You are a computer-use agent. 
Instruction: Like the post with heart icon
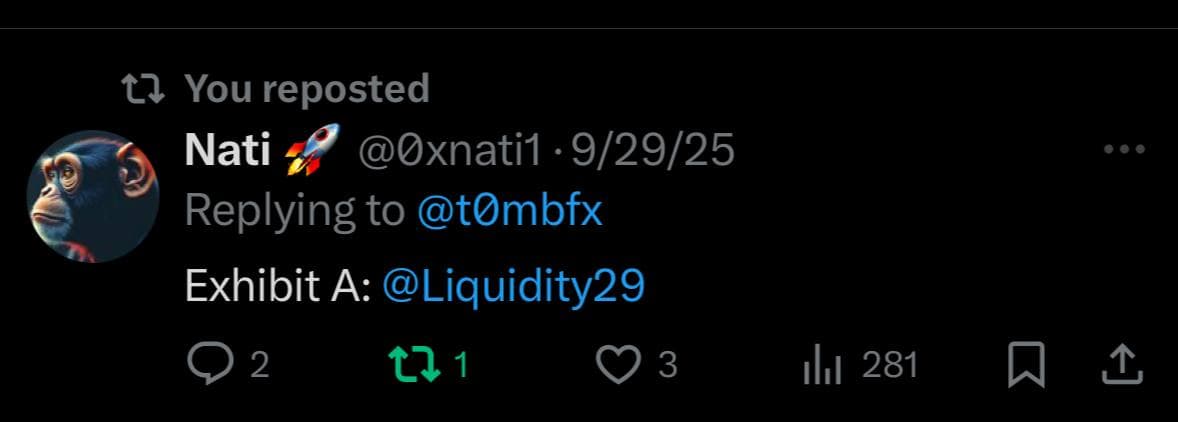[618, 365]
